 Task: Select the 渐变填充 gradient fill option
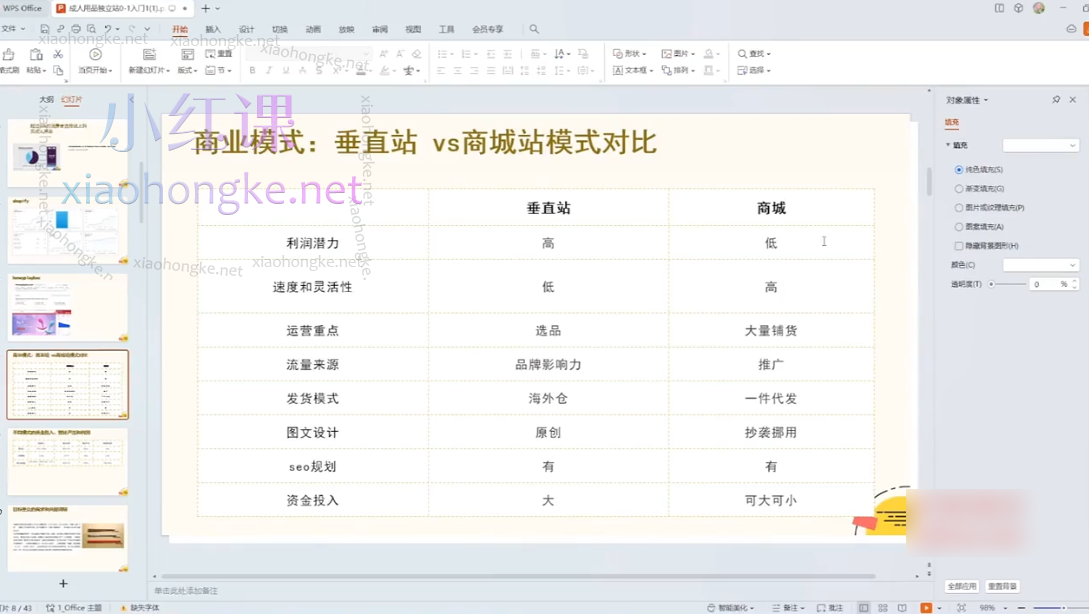[958, 188]
